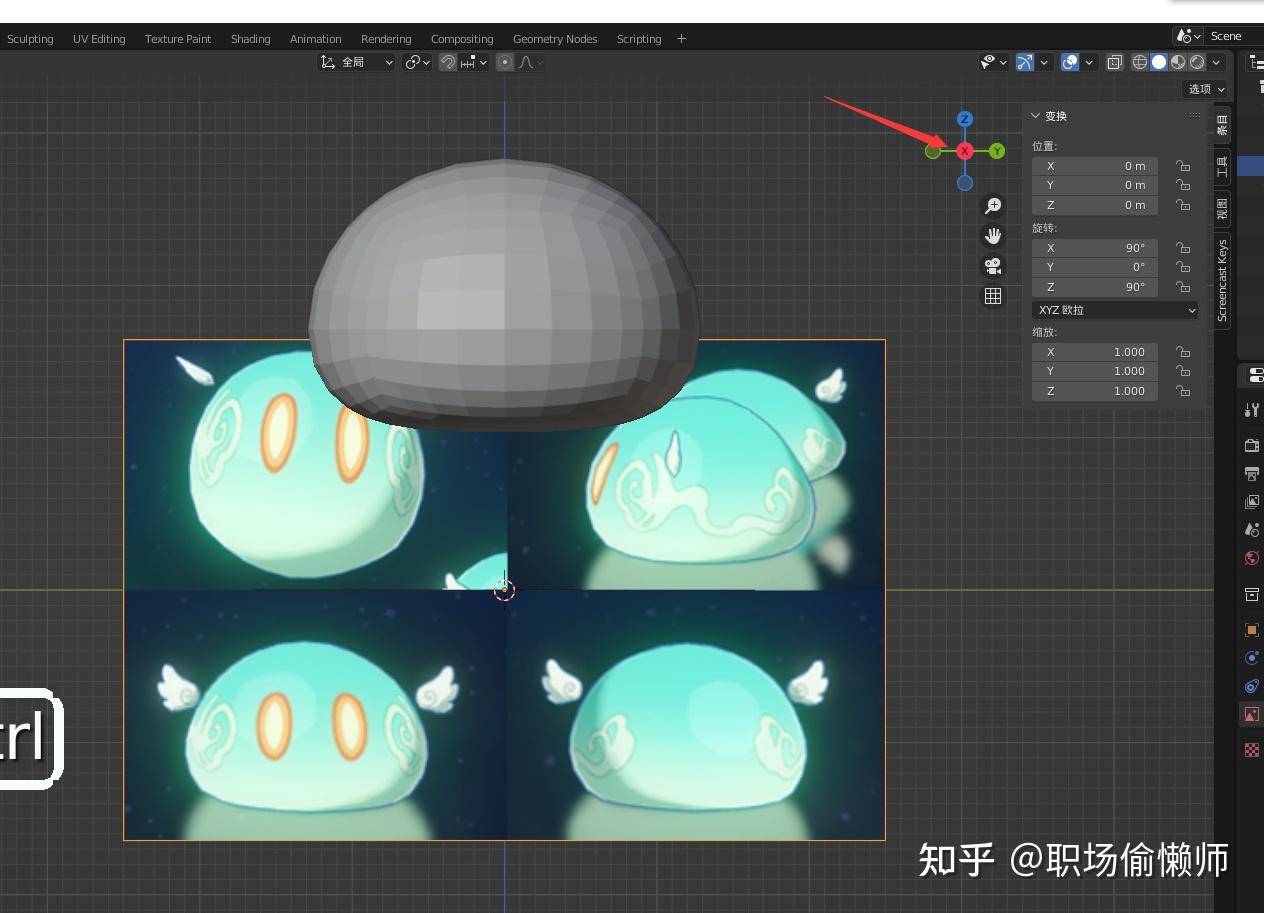Add new workspace plus button
Screen dimensions: 1264x913
tap(681, 39)
